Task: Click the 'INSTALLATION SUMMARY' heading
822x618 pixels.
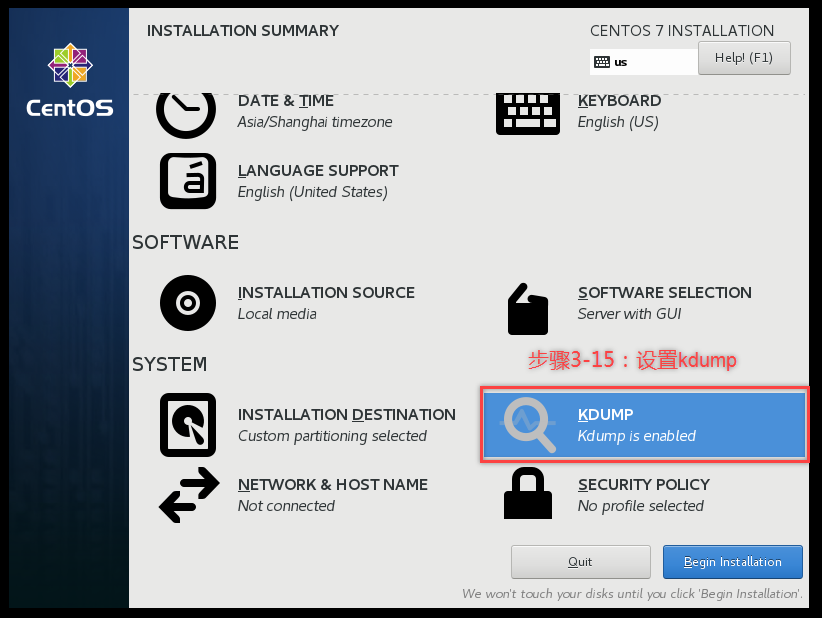Action: point(243,31)
